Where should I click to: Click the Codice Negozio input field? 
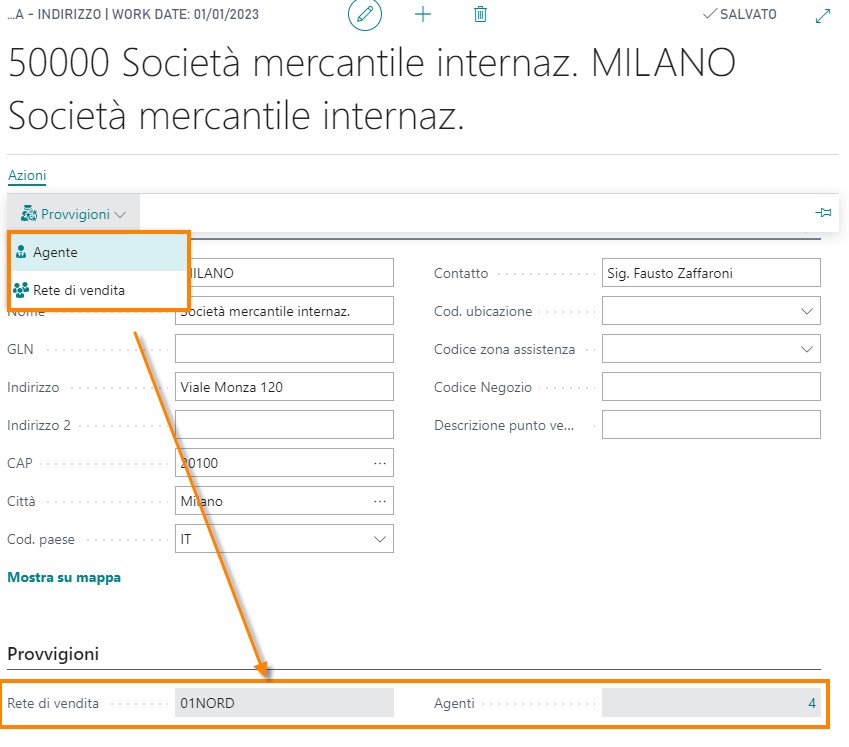tap(710, 387)
